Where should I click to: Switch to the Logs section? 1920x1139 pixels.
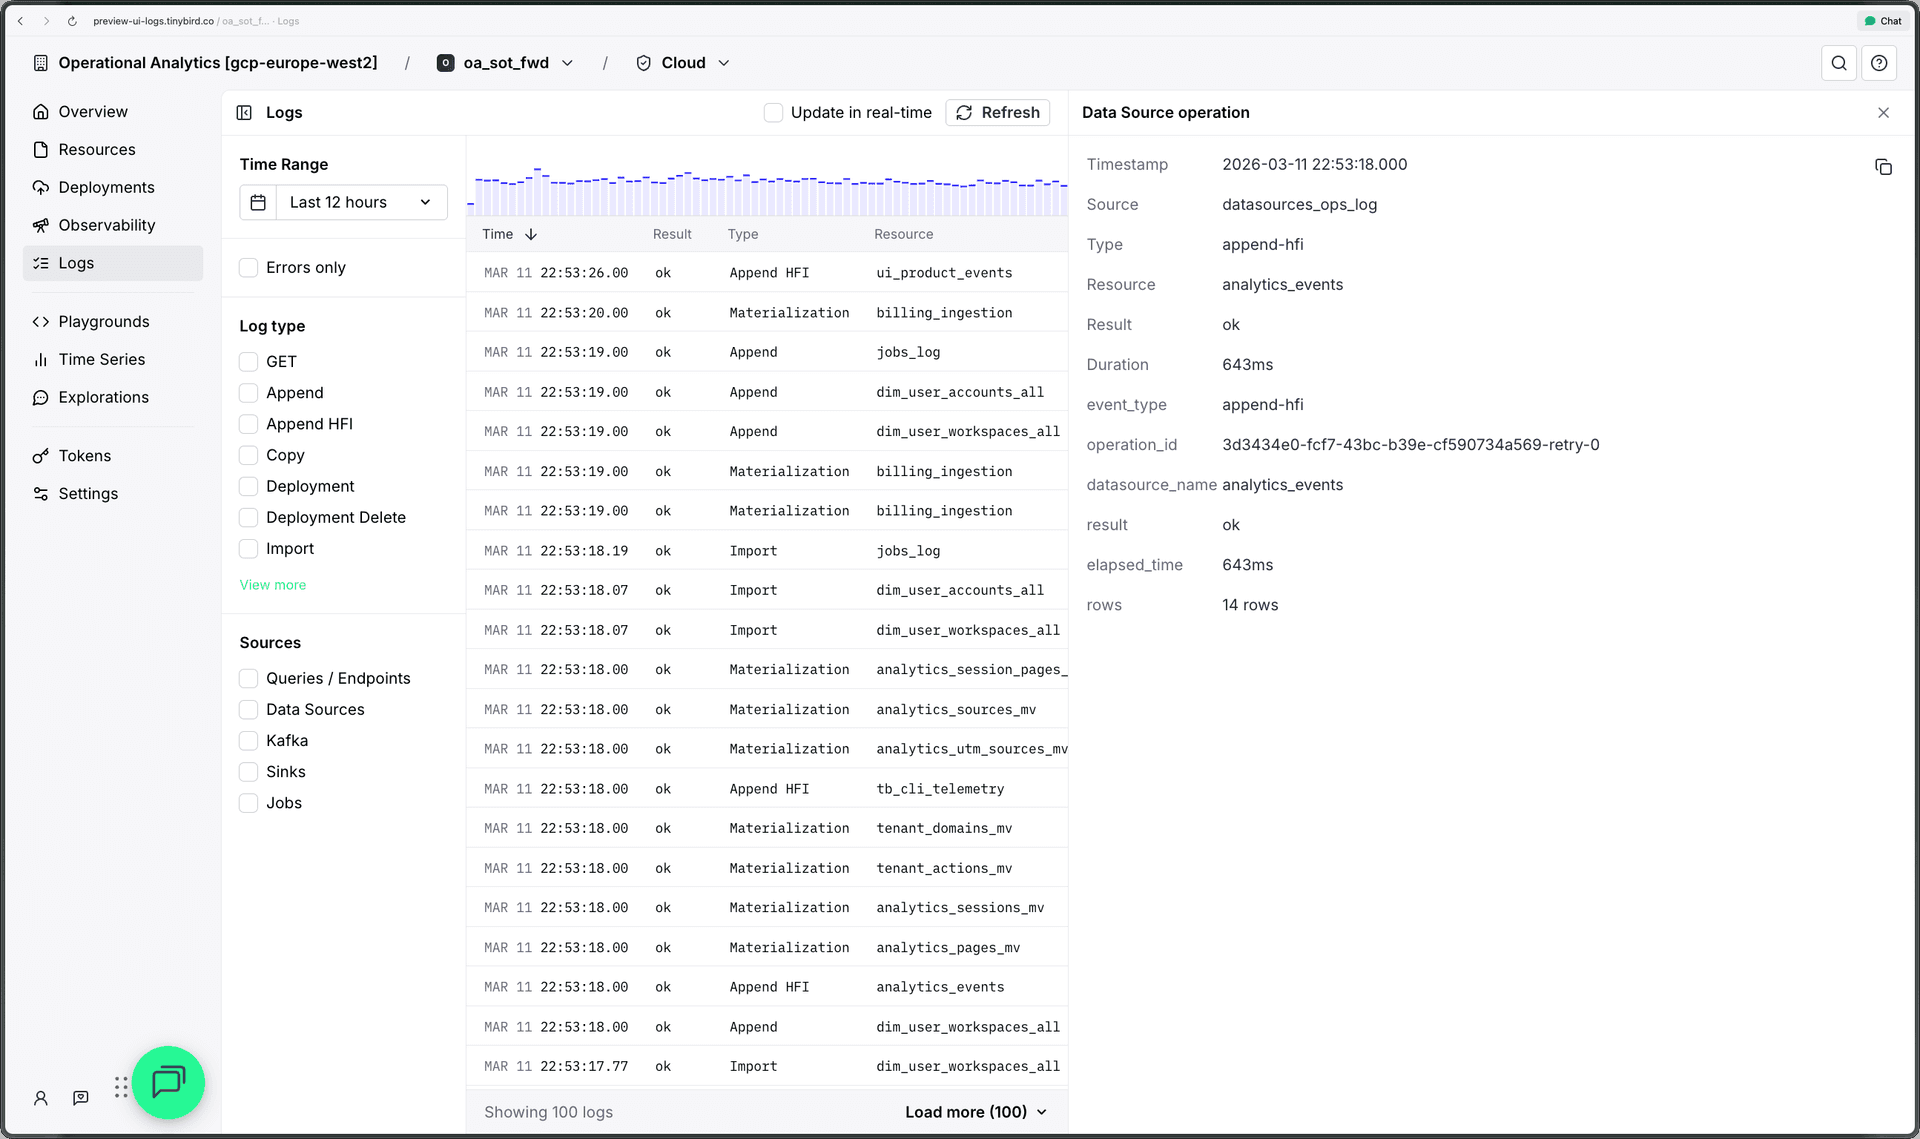coord(78,263)
